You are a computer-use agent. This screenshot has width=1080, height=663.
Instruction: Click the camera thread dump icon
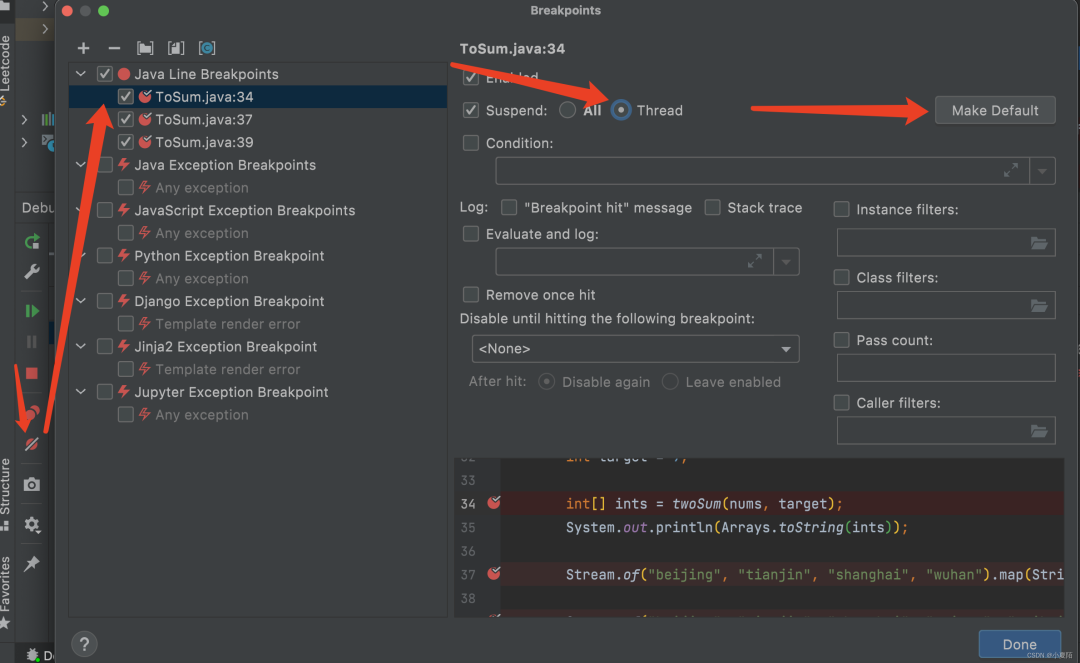click(32, 485)
